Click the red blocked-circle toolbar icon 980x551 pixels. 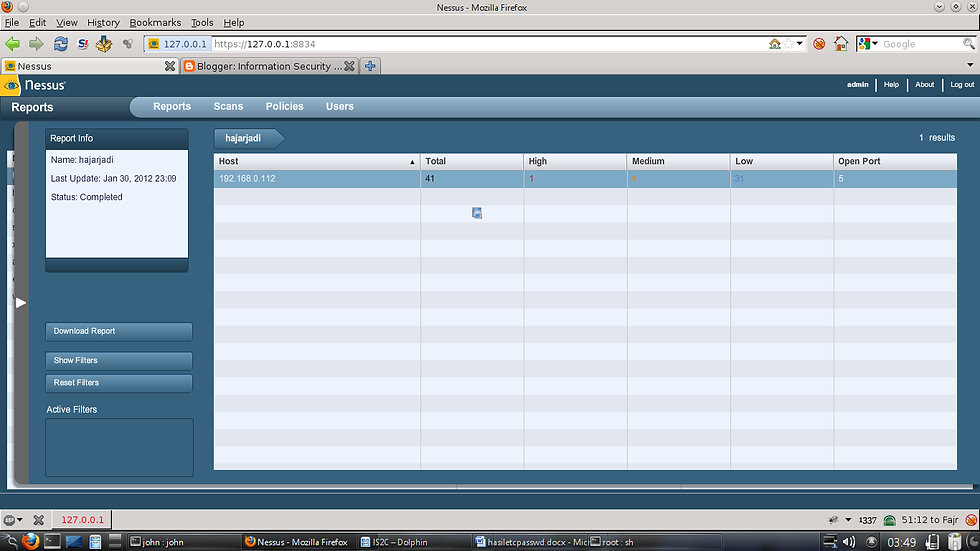tap(819, 44)
